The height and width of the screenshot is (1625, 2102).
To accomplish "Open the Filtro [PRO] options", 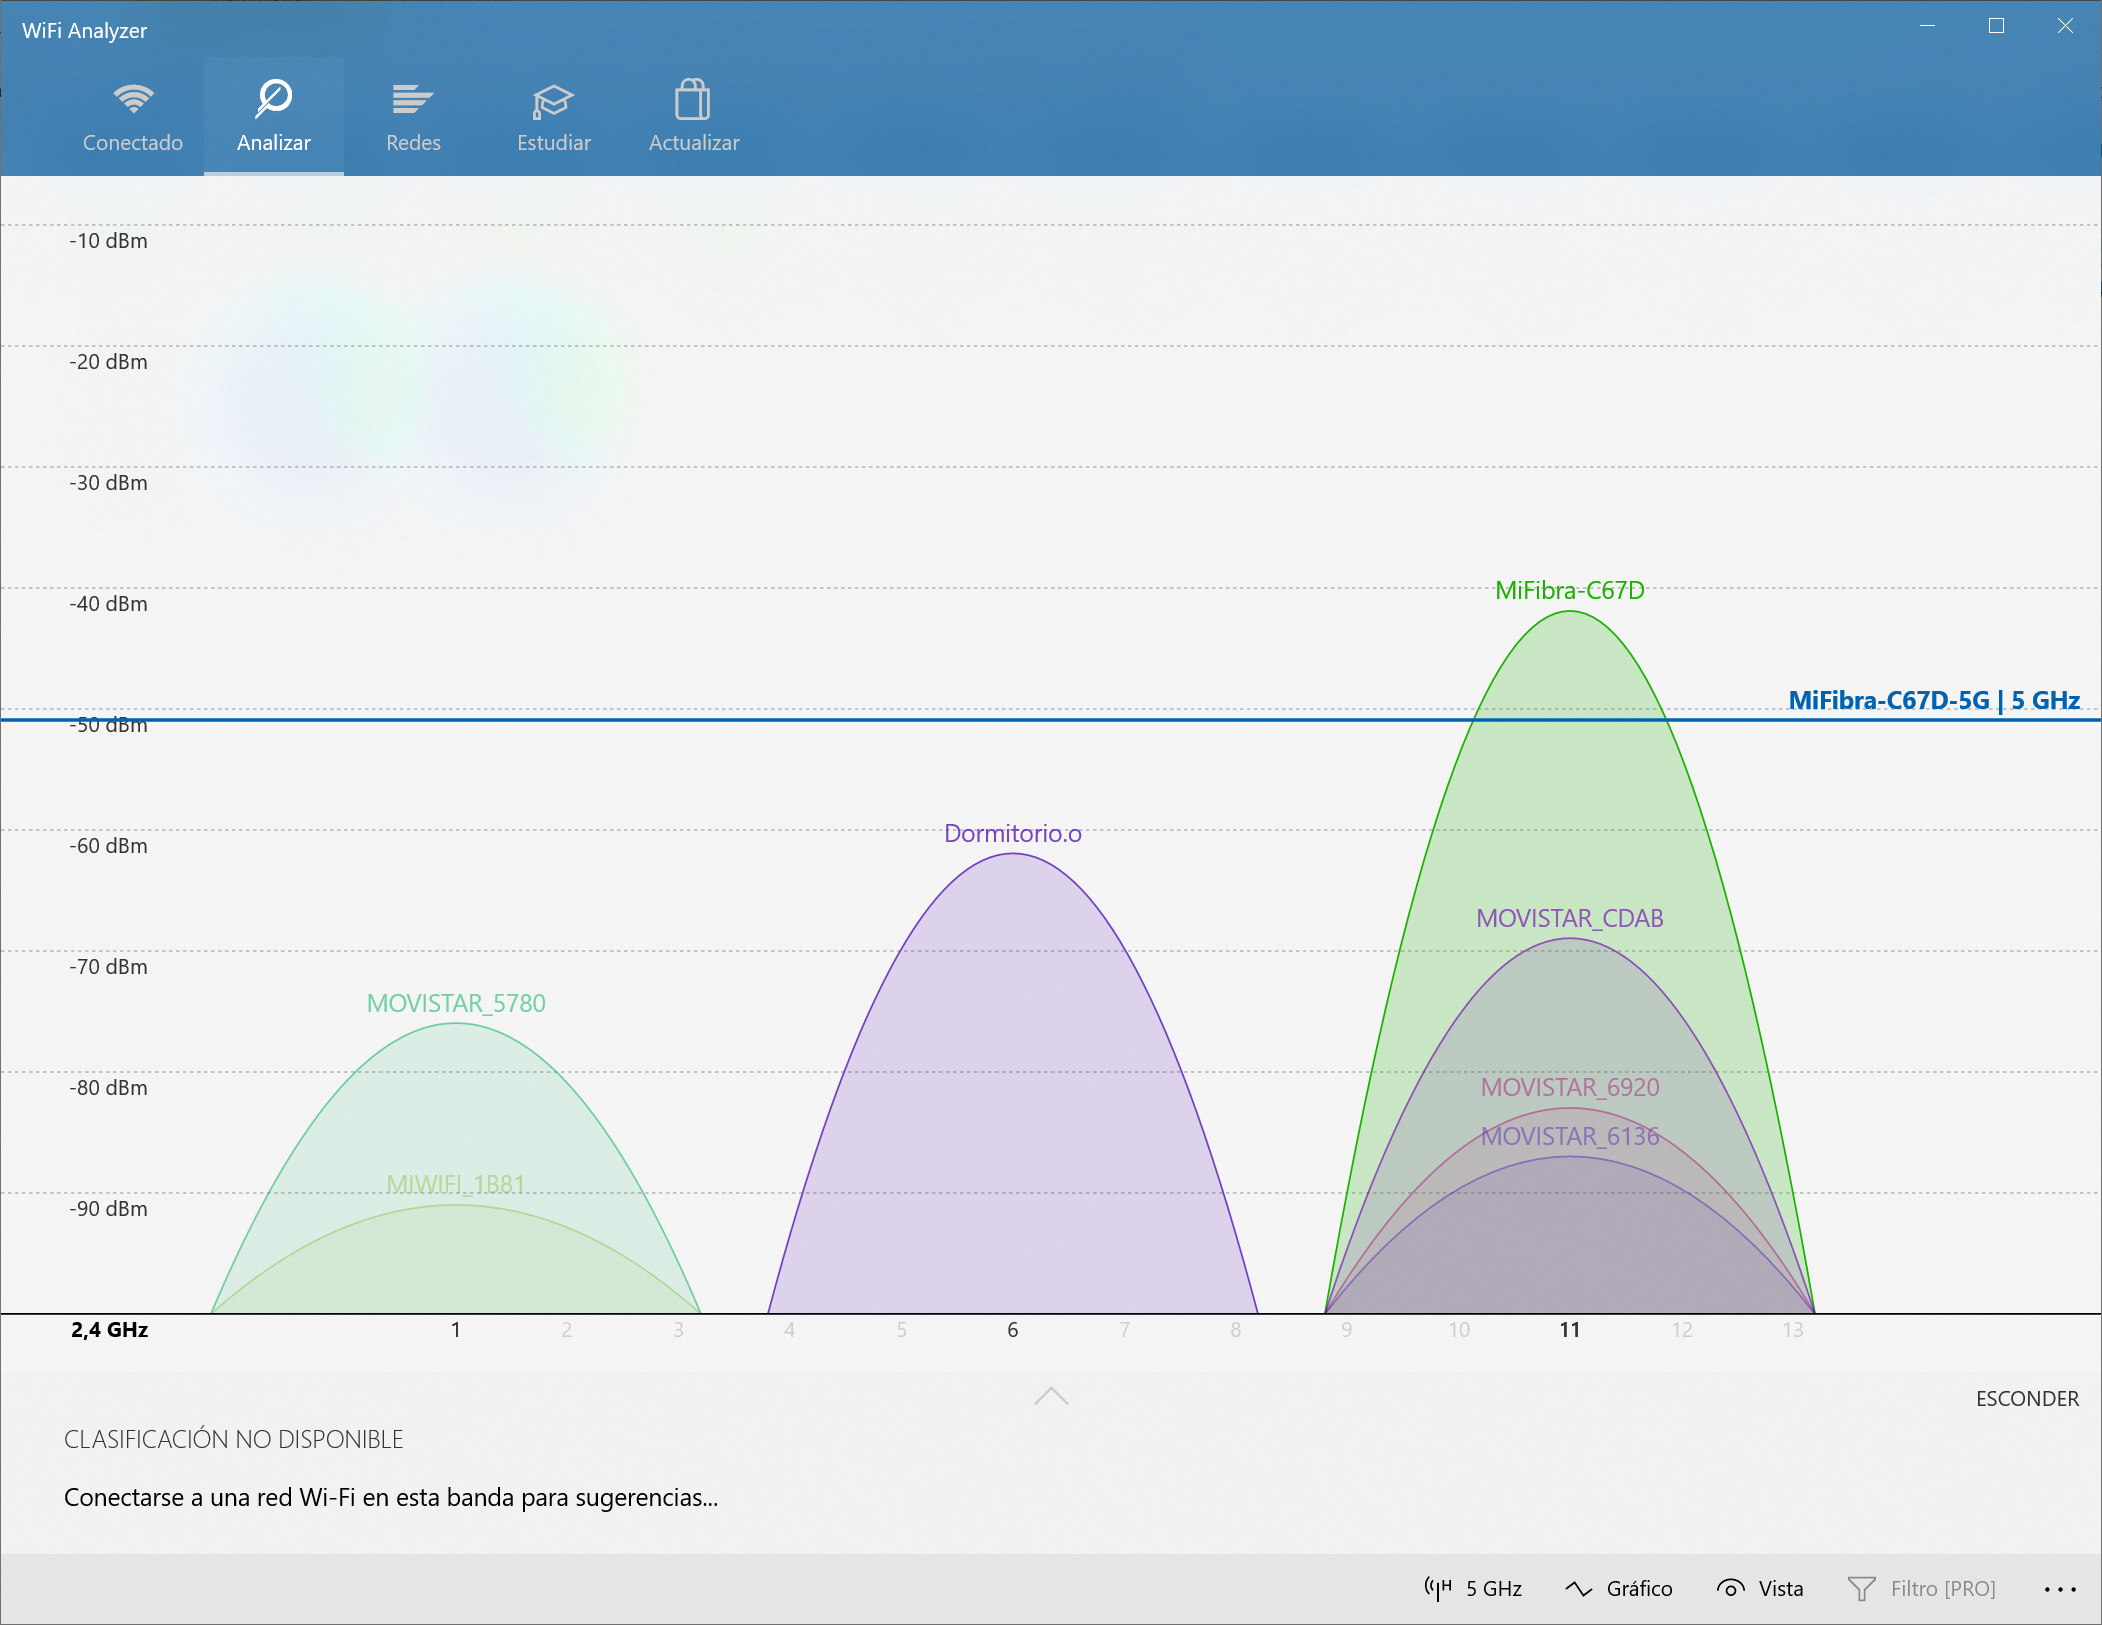I will pyautogui.click(x=1942, y=1588).
